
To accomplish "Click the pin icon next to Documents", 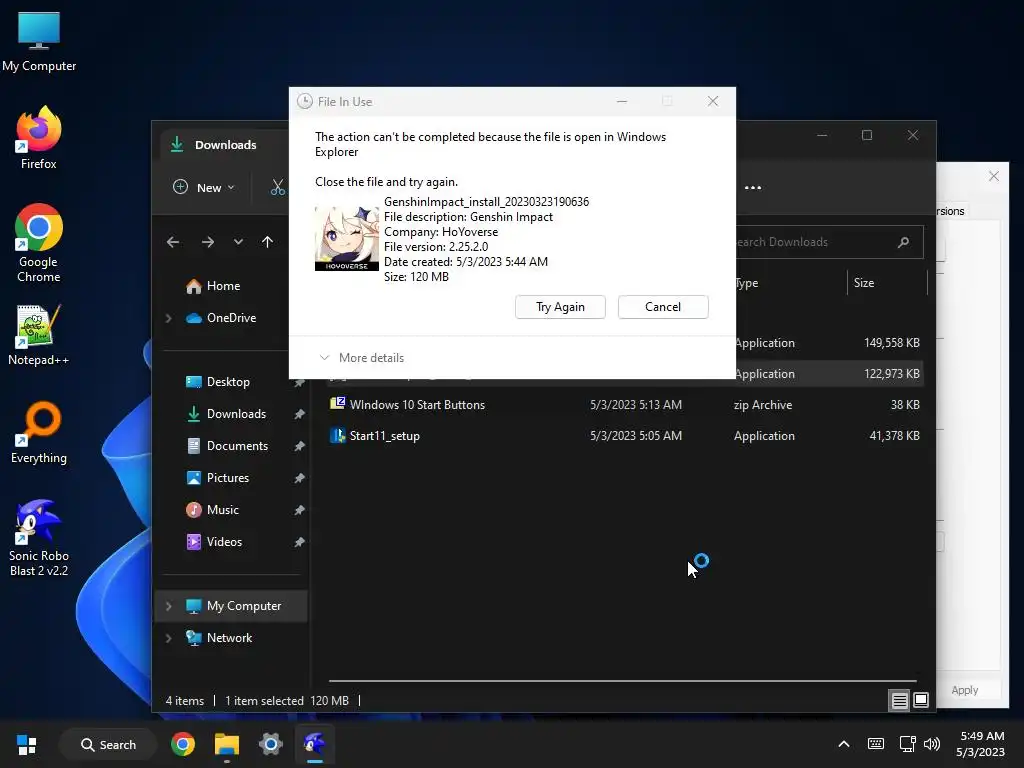I will (x=299, y=446).
